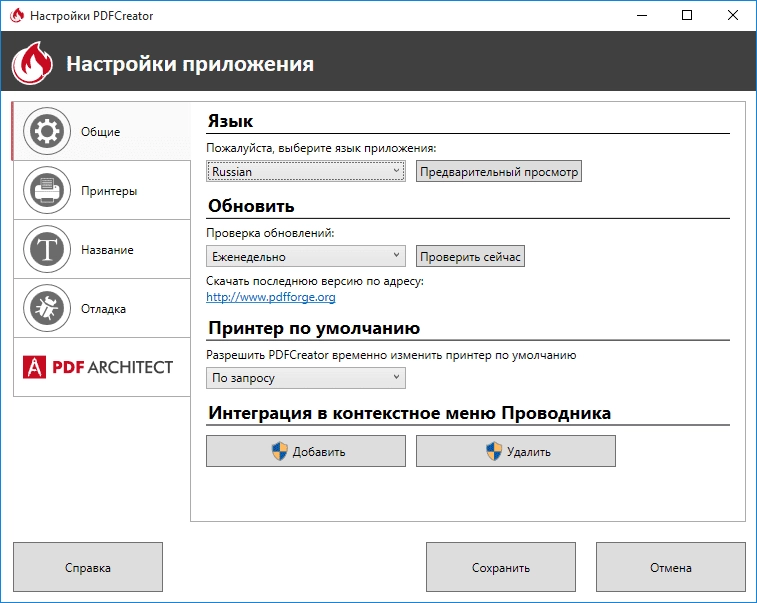Maximize the Настройки PDFCreator window
The image size is (757, 603).
687,15
